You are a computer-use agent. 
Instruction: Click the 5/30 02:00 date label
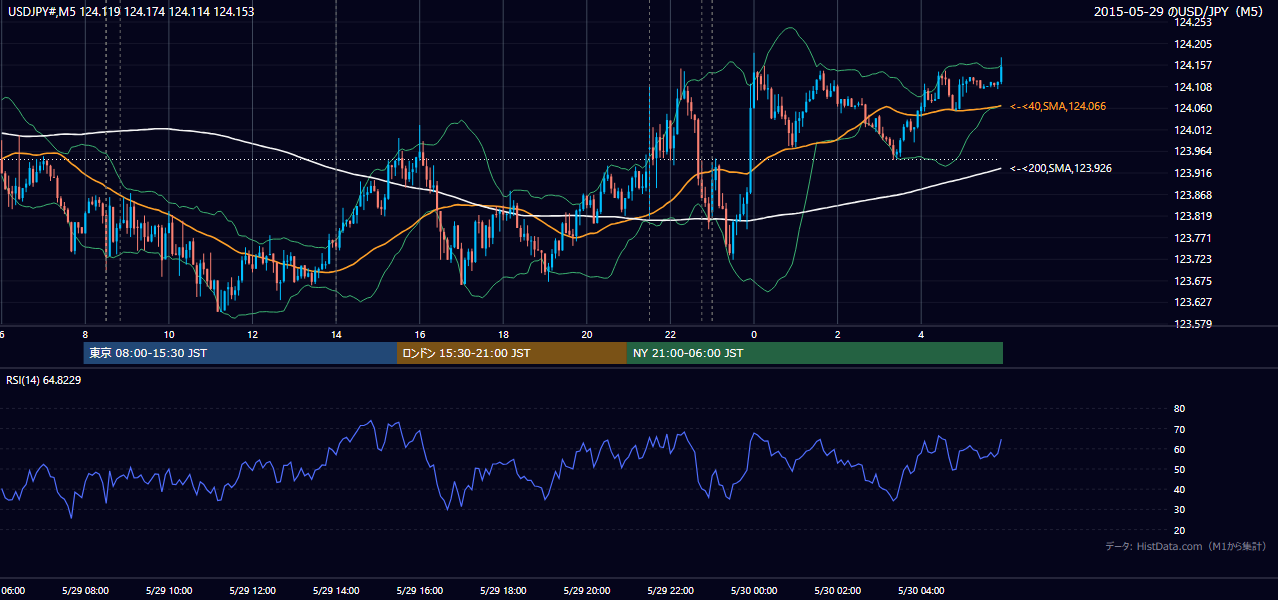click(x=837, y=590)
